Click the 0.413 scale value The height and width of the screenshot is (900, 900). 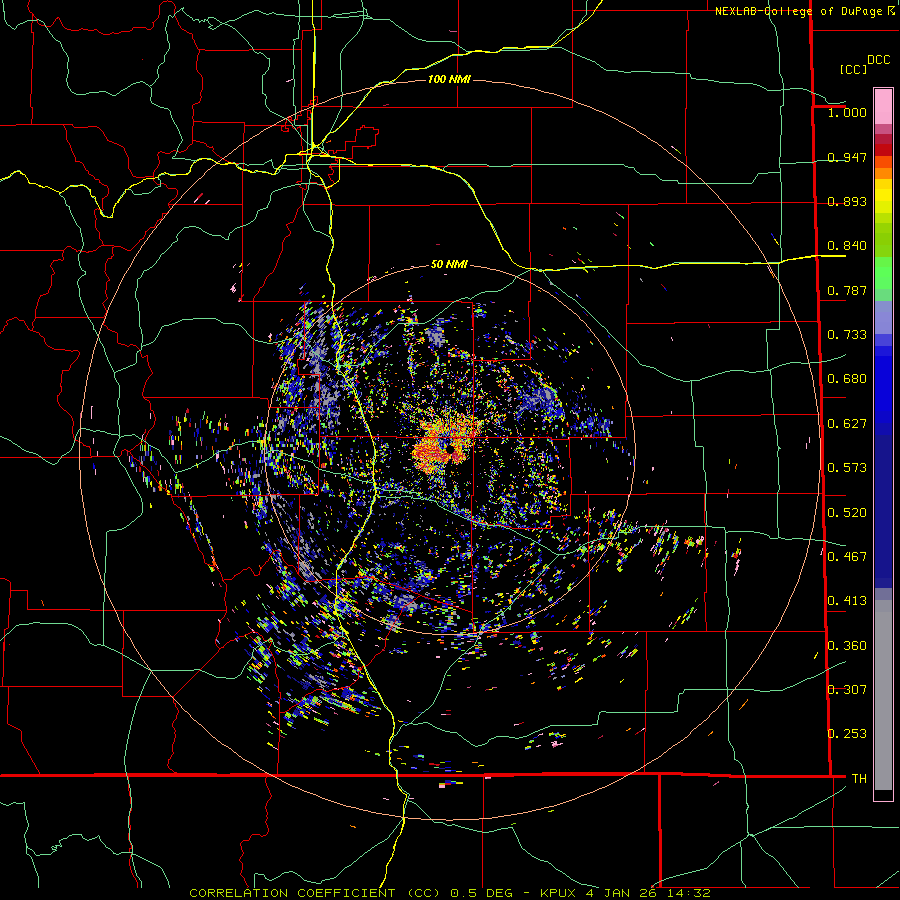coord(847,601)
